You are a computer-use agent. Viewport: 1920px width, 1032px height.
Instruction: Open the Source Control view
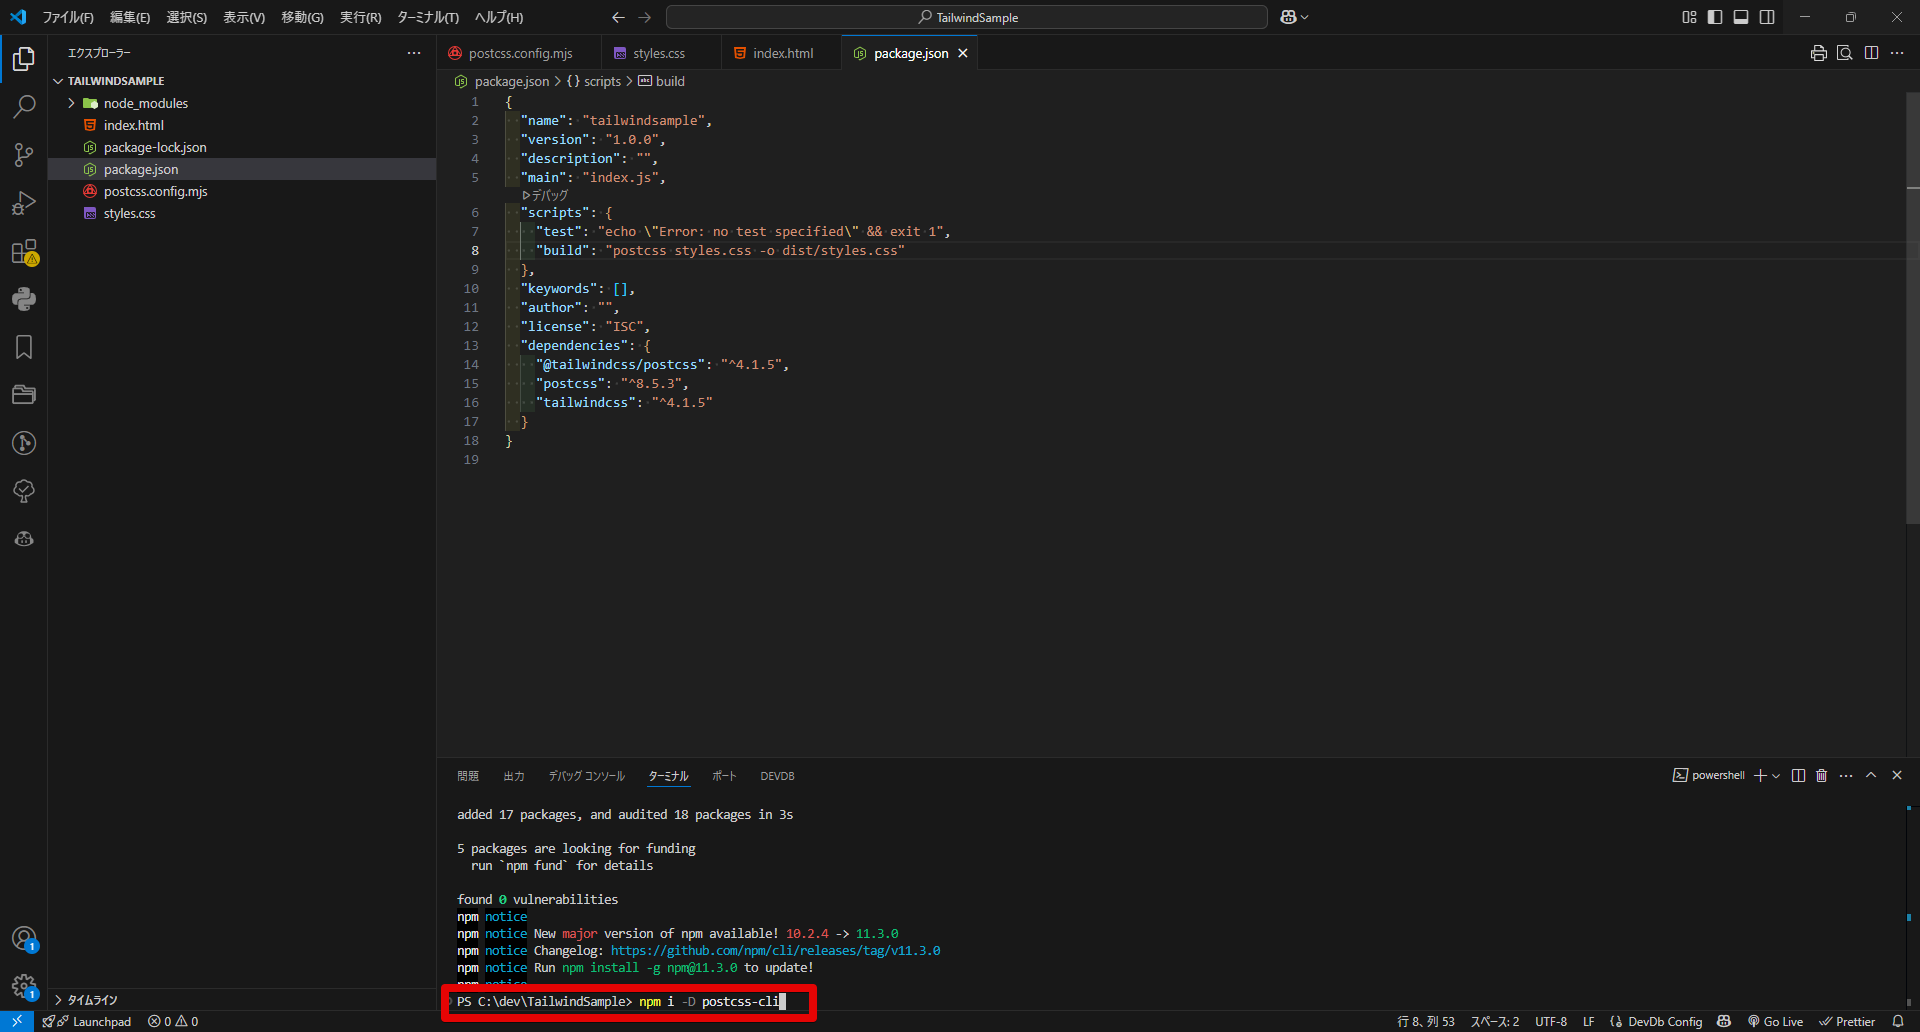tap(24, 155)
